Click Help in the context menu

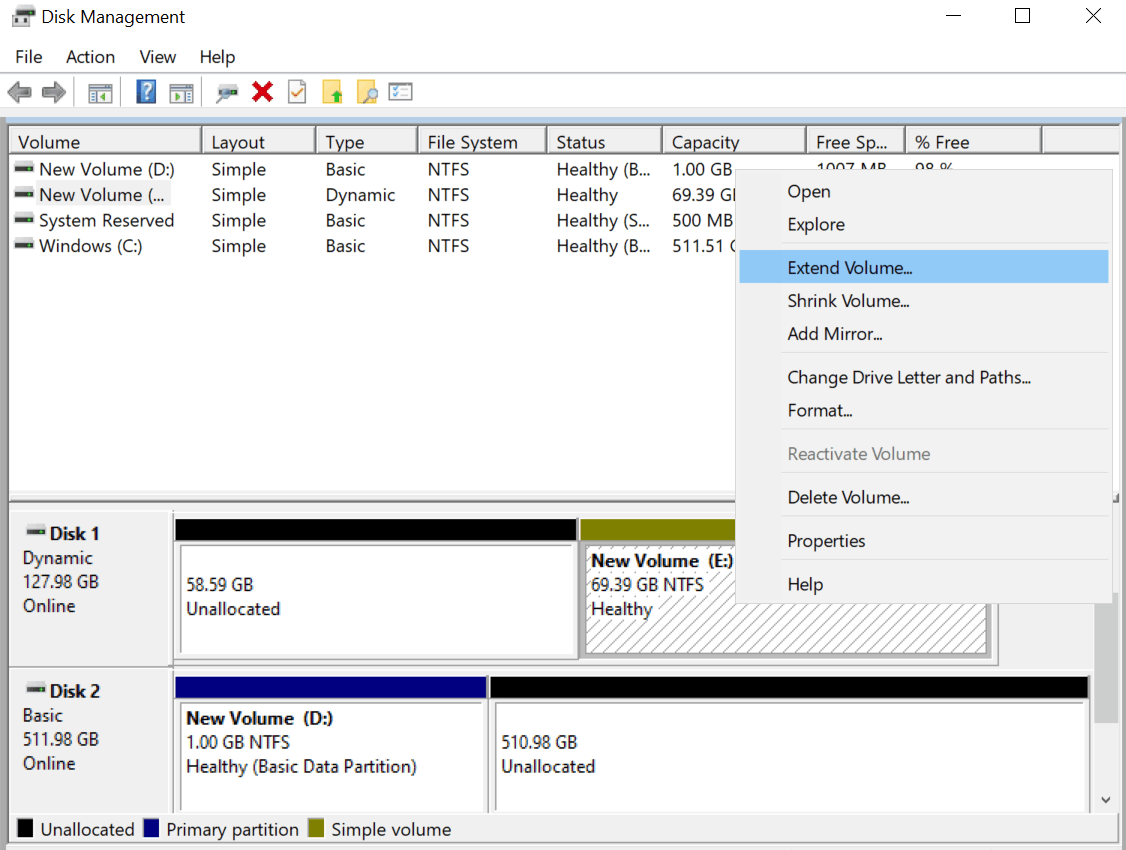[x=923, y=584]
